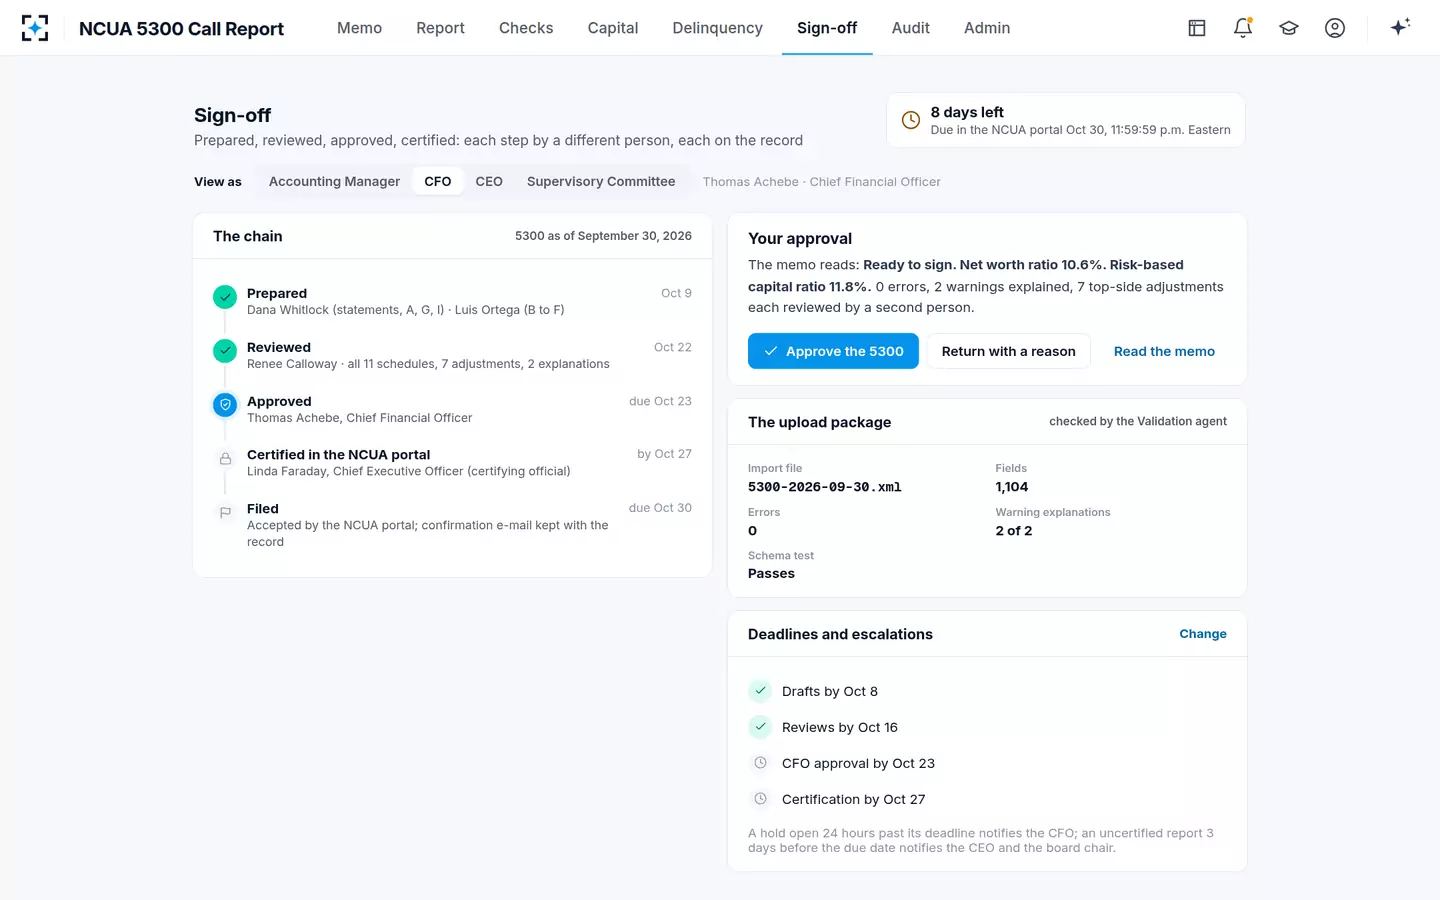Image resolution: width=1440 pixels, height=900 pixels.
Task: Click the green check icon for Reviewed step
Action: click(225, 351)
